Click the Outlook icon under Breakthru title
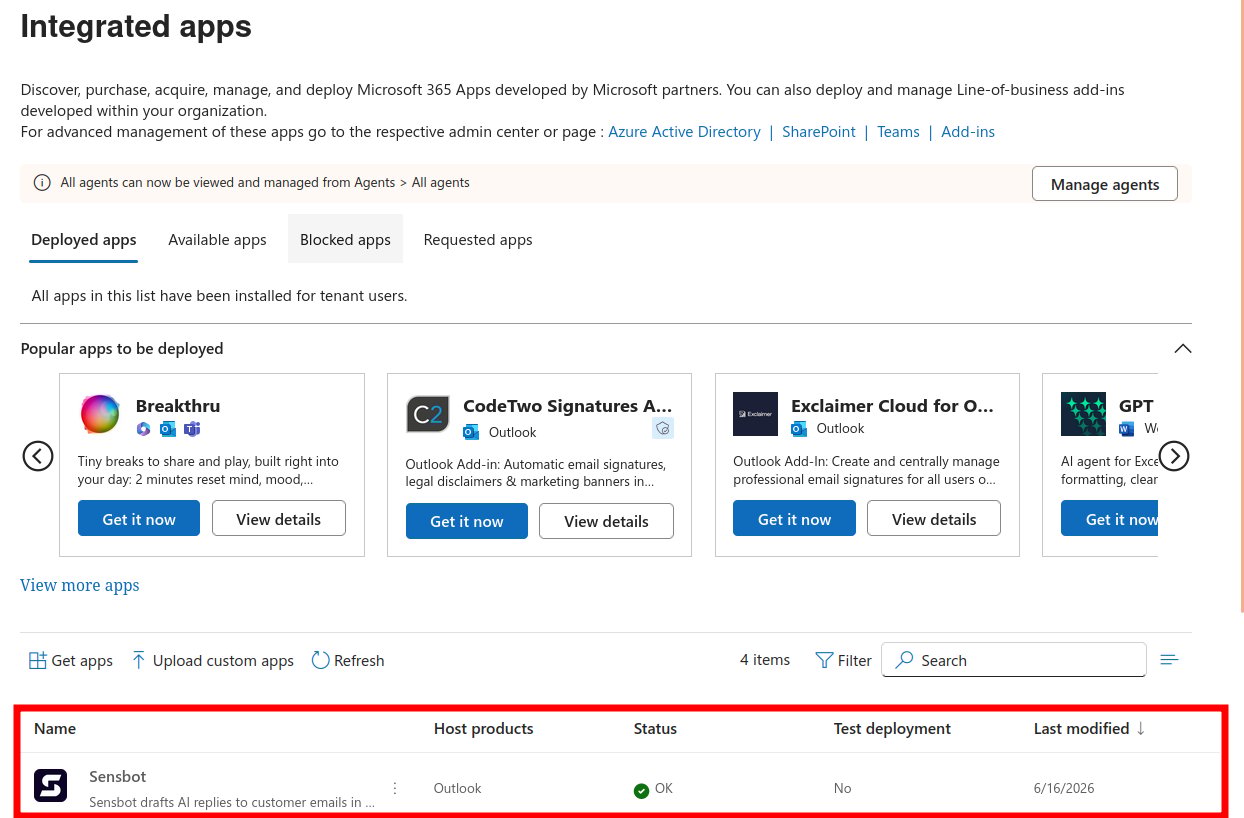1244x818 pixels. [167, 429]
